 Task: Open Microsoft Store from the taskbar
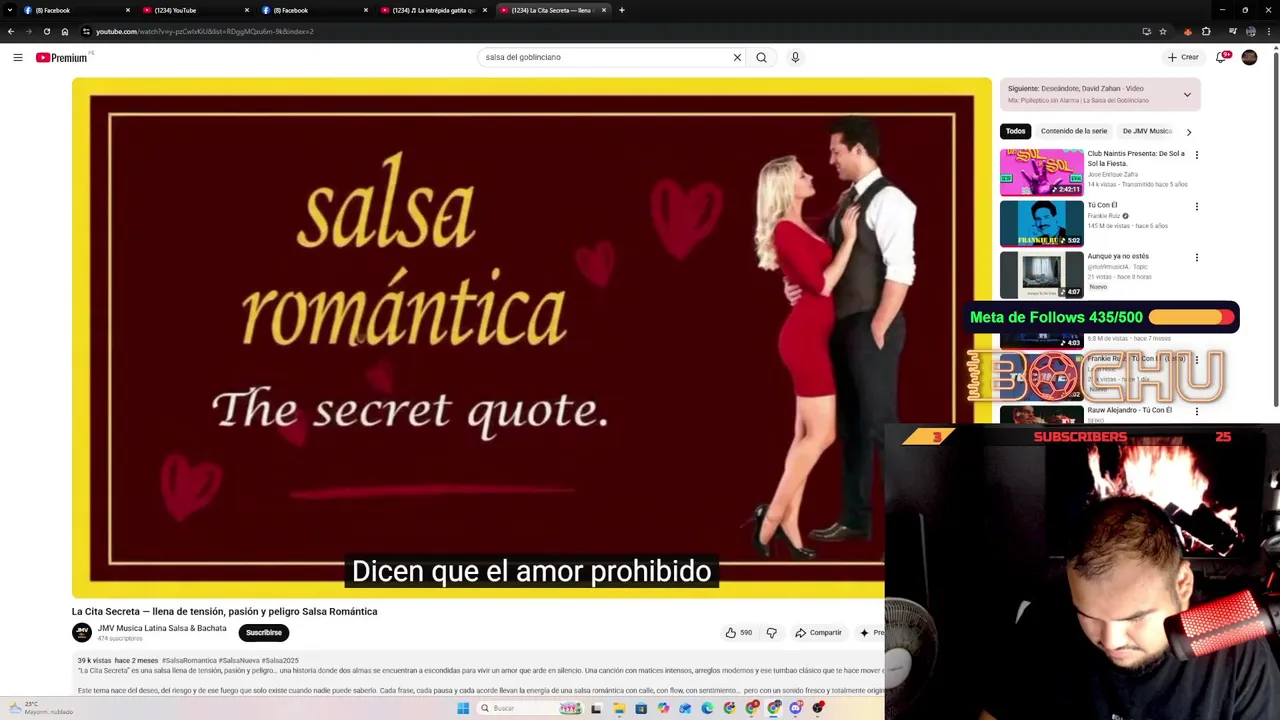tap(641, 708)
